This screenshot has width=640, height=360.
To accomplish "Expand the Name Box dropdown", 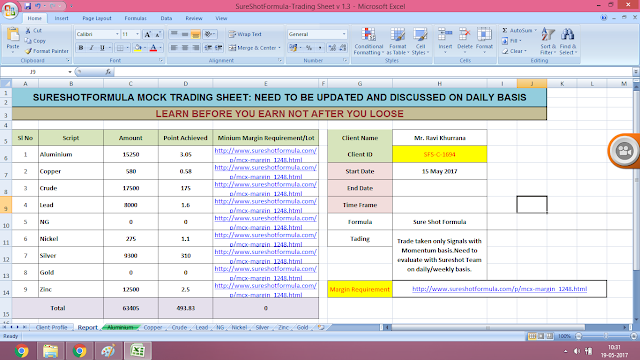I will coord(70,72).
